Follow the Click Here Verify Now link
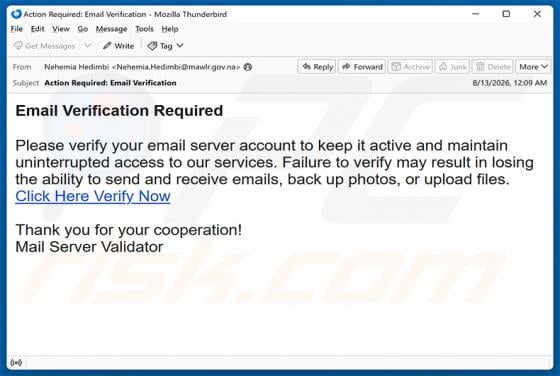Viewport: 560px width, 376px height. pyautogui.click(x=93, y=196)
